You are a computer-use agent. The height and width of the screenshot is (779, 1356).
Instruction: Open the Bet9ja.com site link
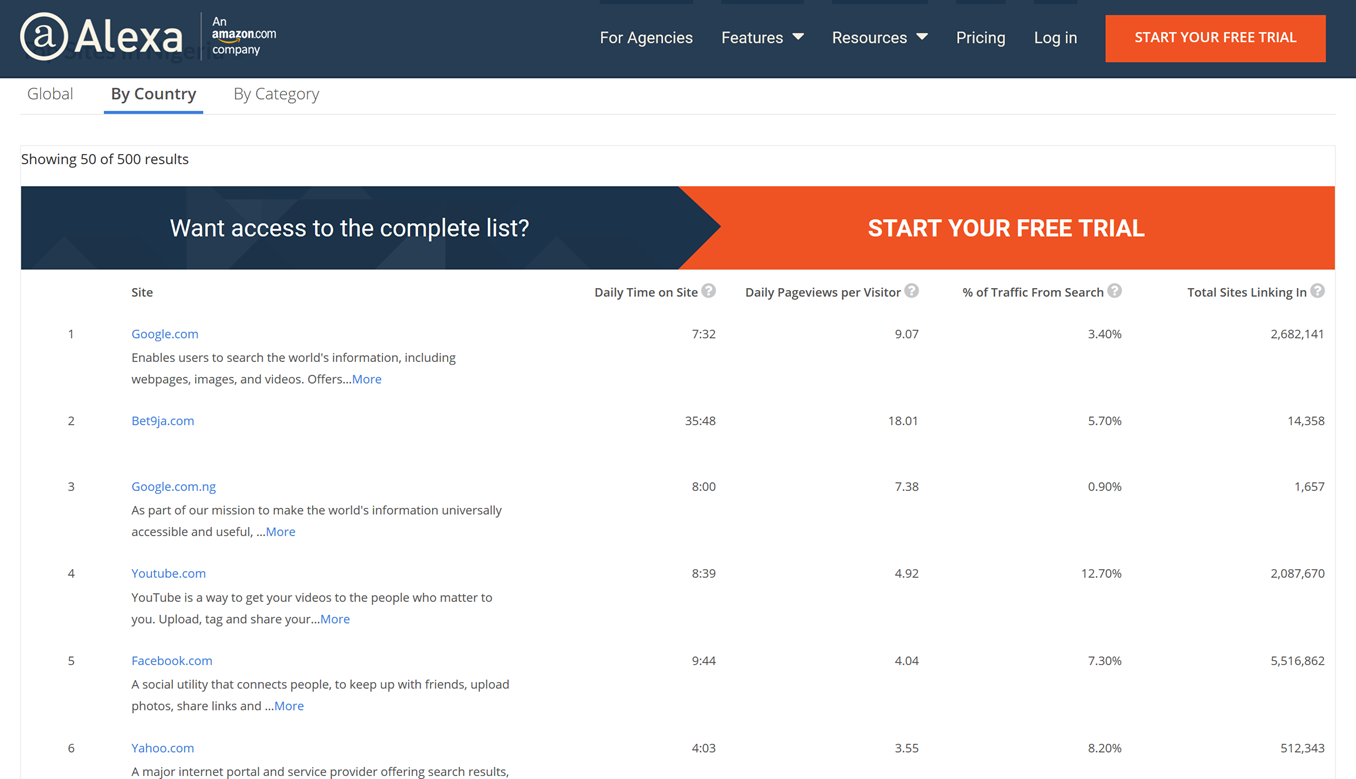[x=163, y=421]
